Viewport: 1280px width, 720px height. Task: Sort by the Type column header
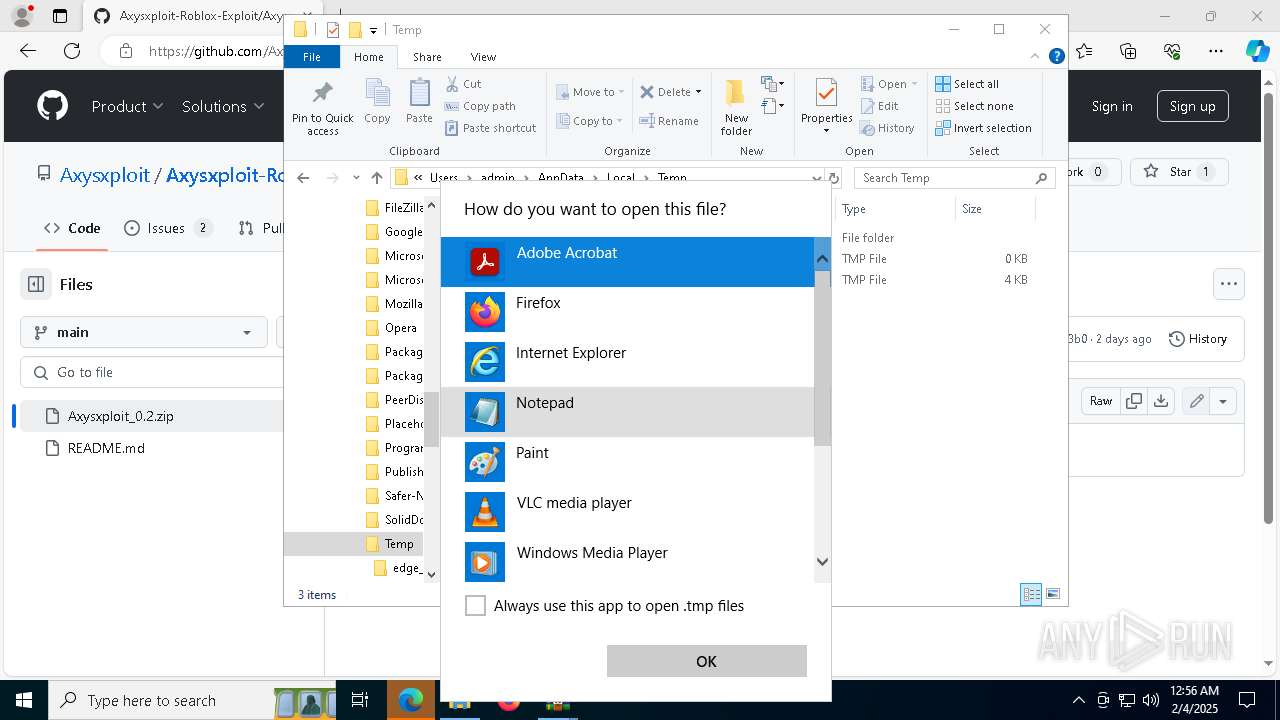[895, 209]
